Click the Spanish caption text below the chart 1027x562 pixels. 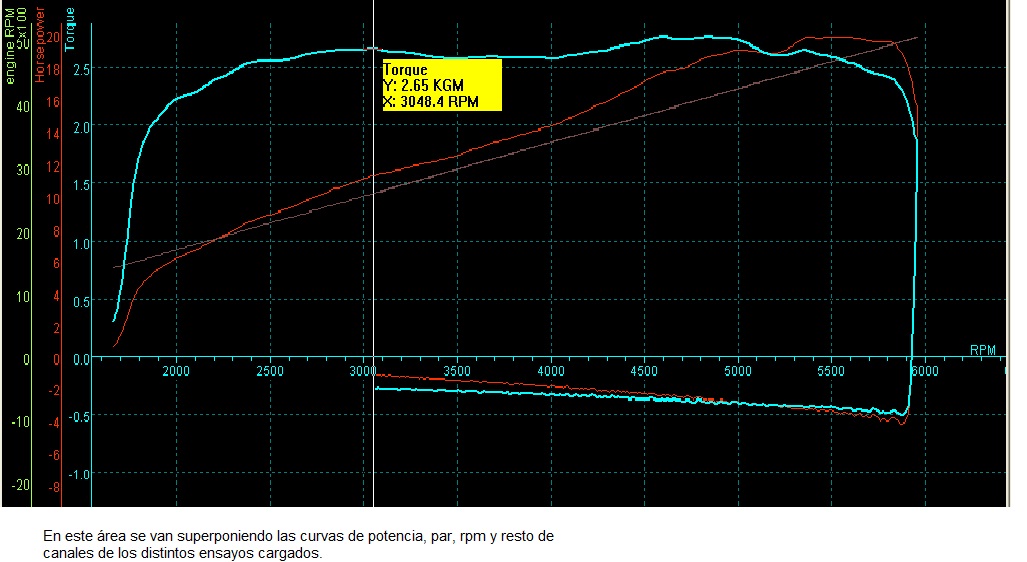click(297, 545)
